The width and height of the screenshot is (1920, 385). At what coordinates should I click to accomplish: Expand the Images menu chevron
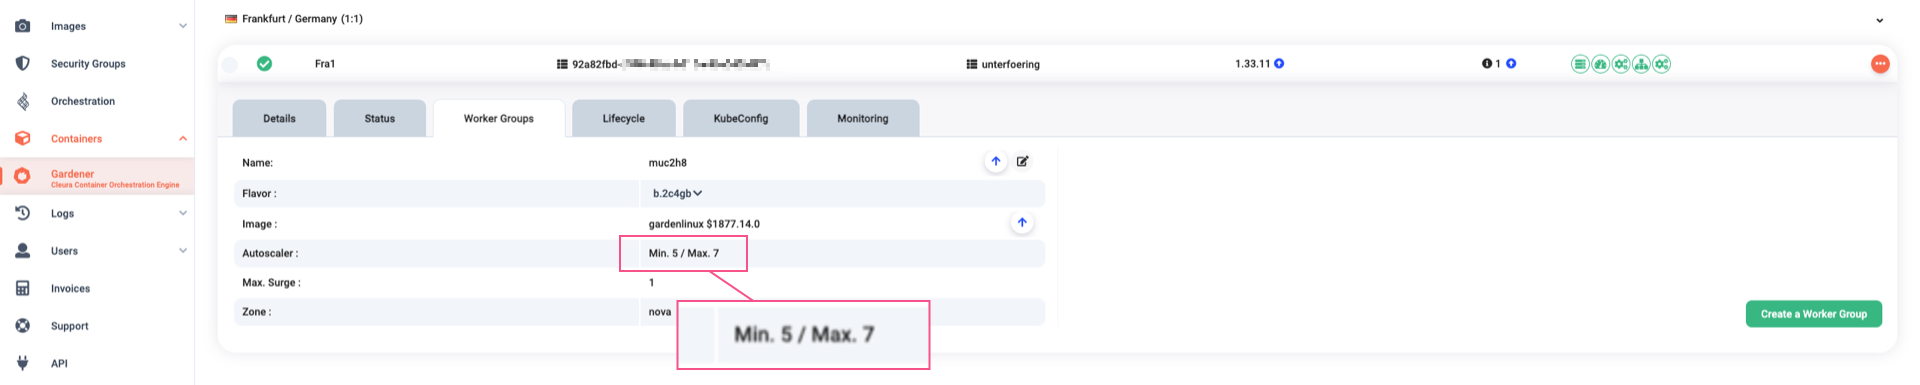coord(182,26)
